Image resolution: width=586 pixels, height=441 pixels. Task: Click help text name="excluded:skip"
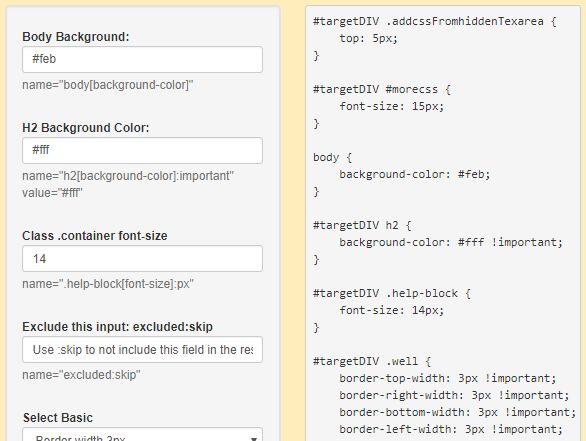pyautogui.click(x=81, y=375)
